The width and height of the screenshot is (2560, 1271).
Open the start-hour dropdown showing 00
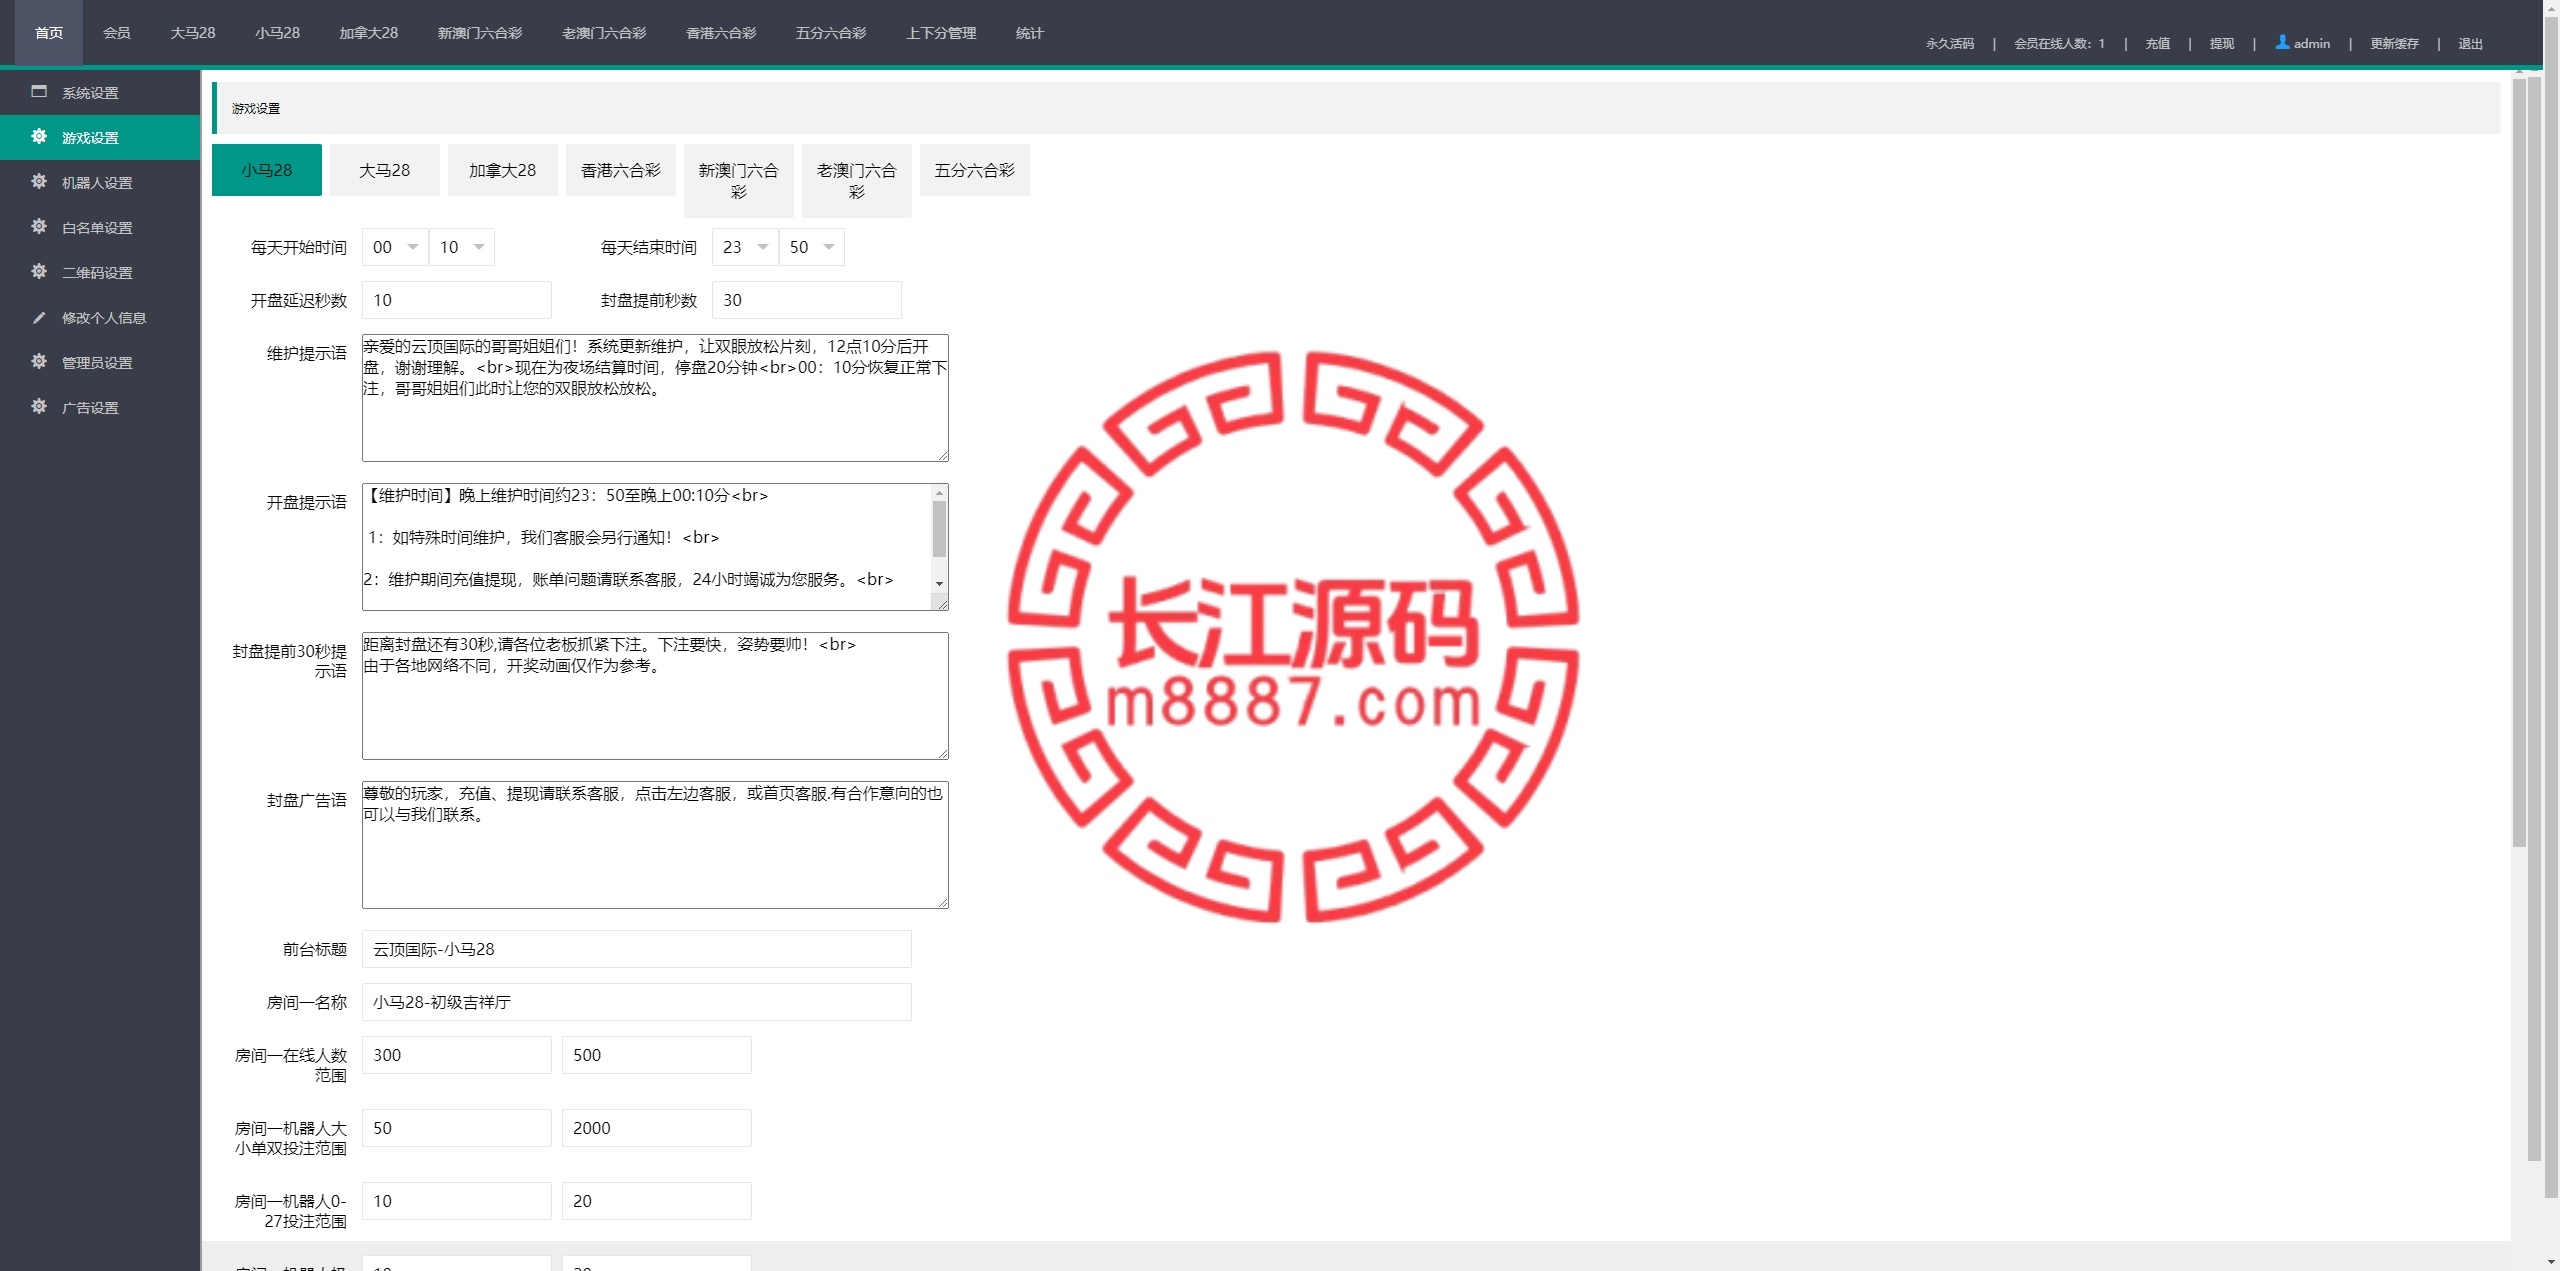(x=395, y=247)
